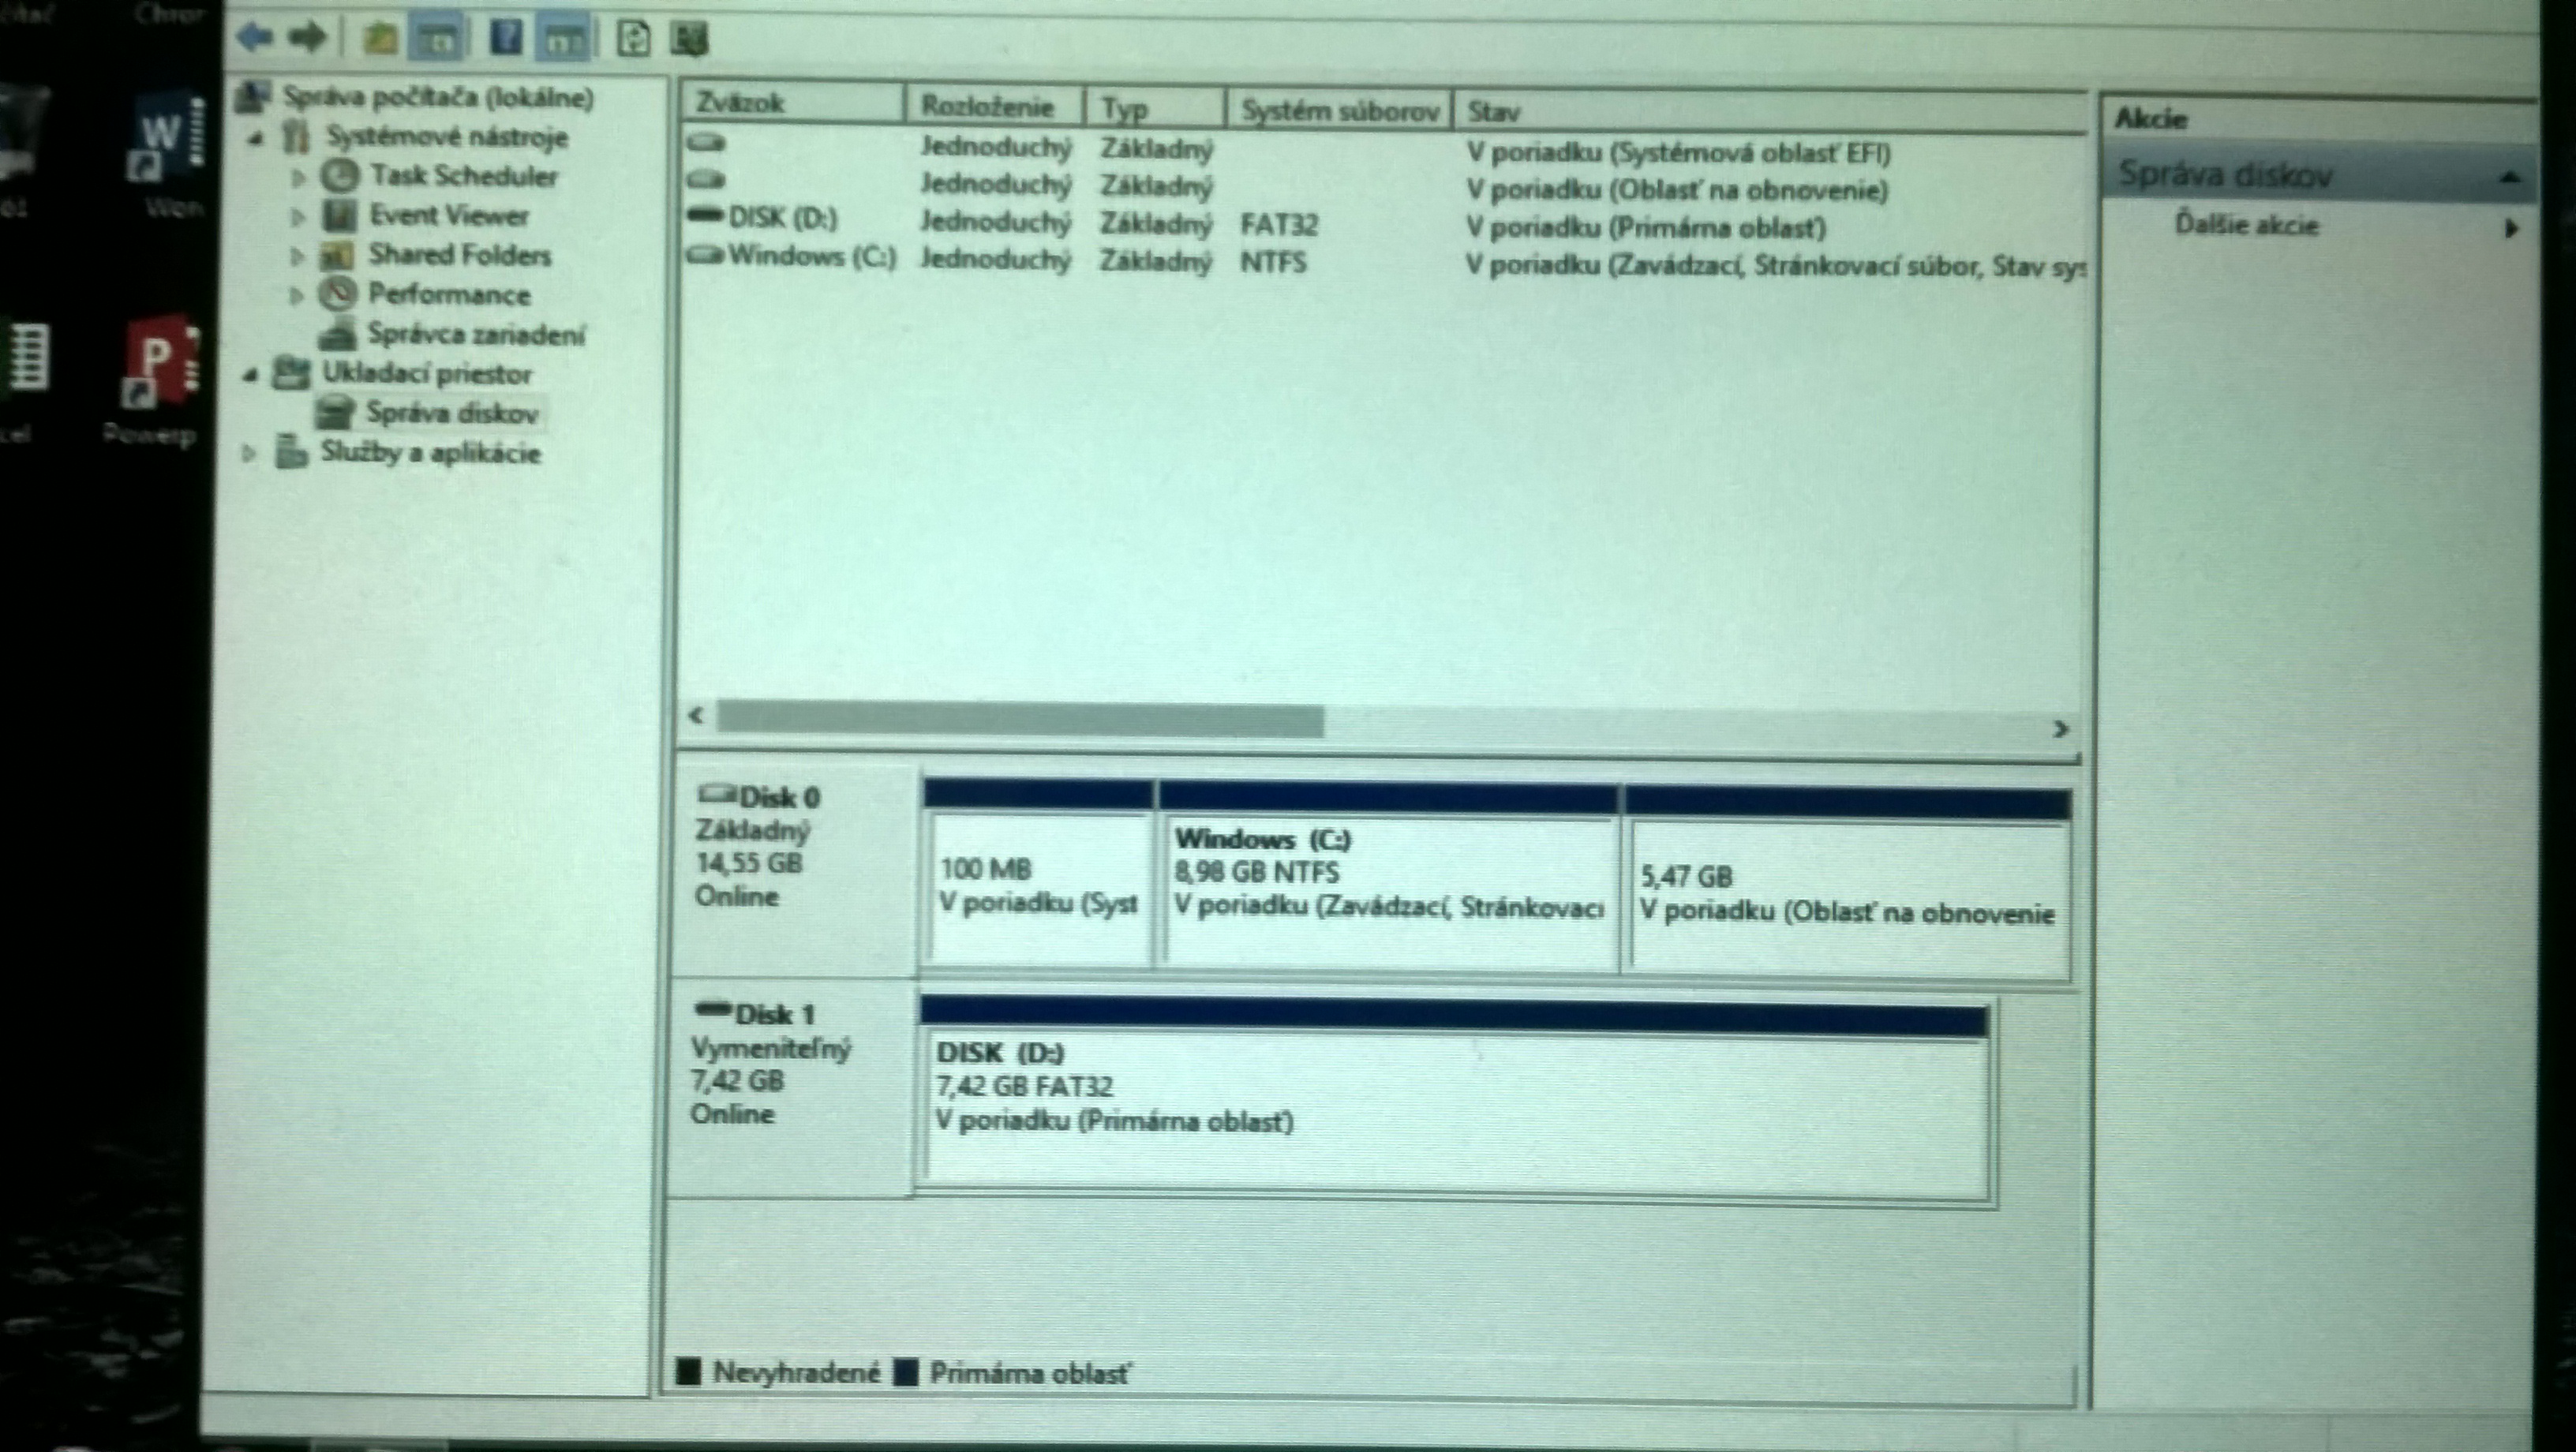Open Ďalšie akcie submenu in Akcie pane

(x=2246, y=225)
